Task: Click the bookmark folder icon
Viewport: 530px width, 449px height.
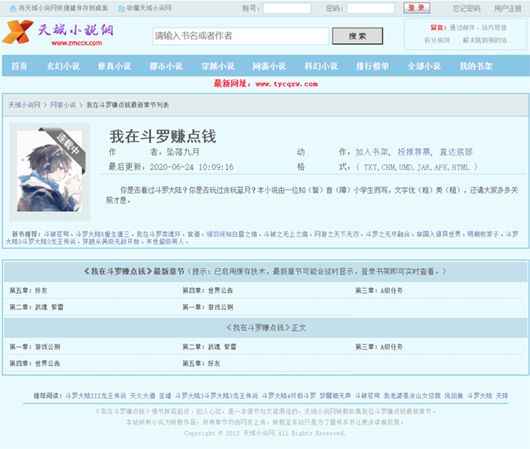Action: [122, 8]
